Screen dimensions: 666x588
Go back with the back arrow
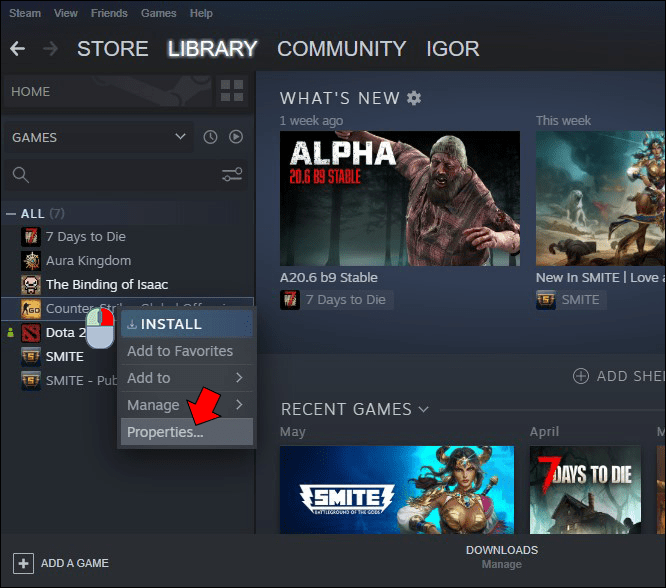click(x=17, y=48)
